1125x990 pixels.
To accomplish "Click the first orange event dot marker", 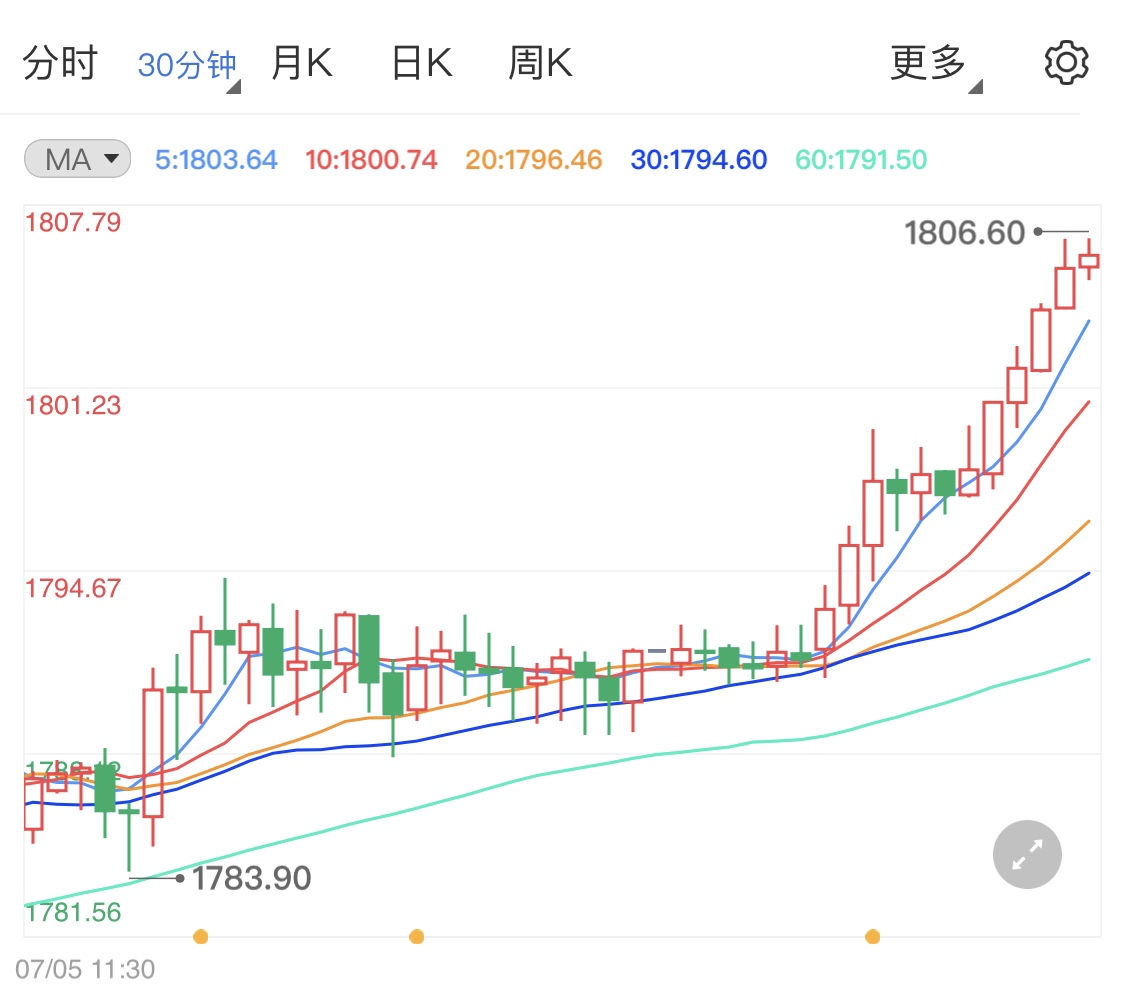I will click(201, 936).
